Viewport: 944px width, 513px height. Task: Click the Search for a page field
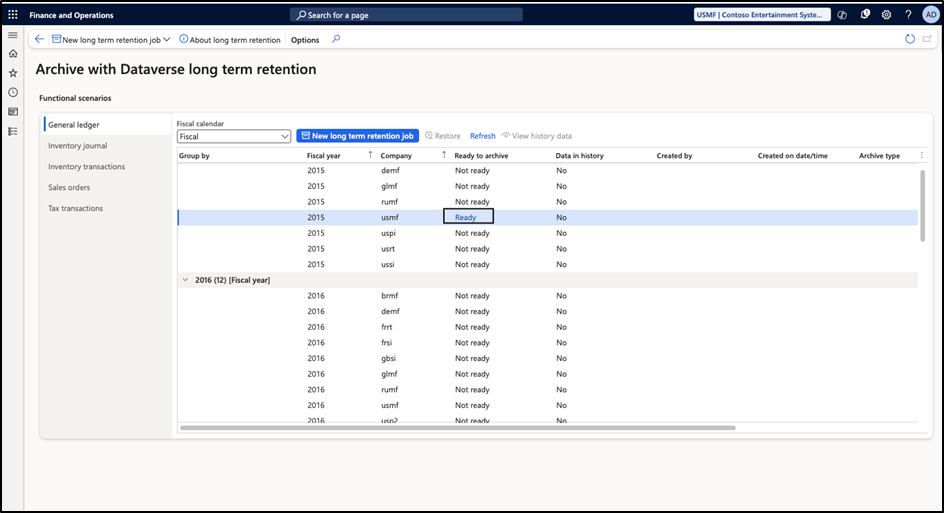(406, 15)
